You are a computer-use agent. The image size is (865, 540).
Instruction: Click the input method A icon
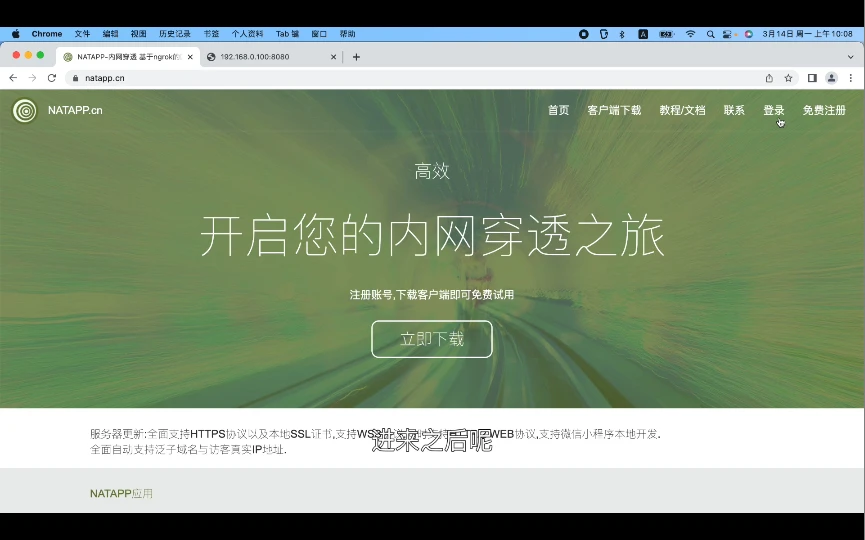click(643, 34)
